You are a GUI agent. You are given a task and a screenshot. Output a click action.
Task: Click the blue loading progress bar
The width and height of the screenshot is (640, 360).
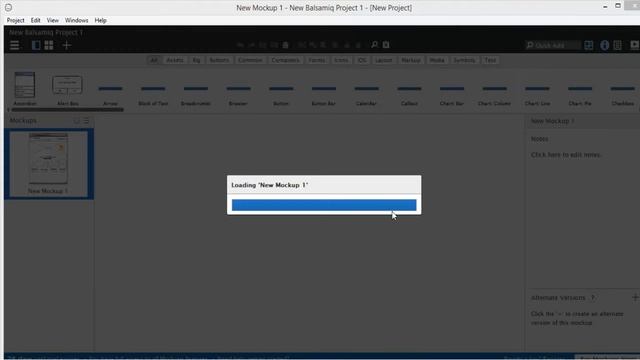(x=324, y=205)
